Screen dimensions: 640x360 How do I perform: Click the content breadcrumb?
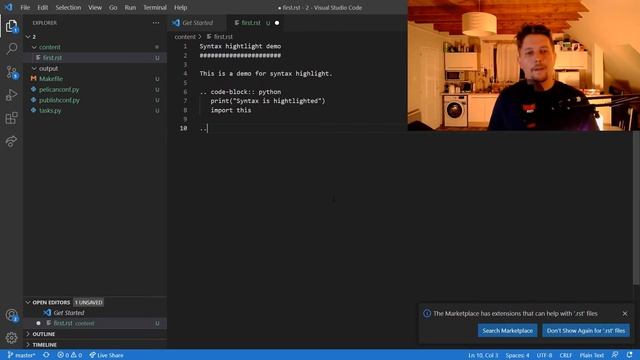tap(185, 37)
